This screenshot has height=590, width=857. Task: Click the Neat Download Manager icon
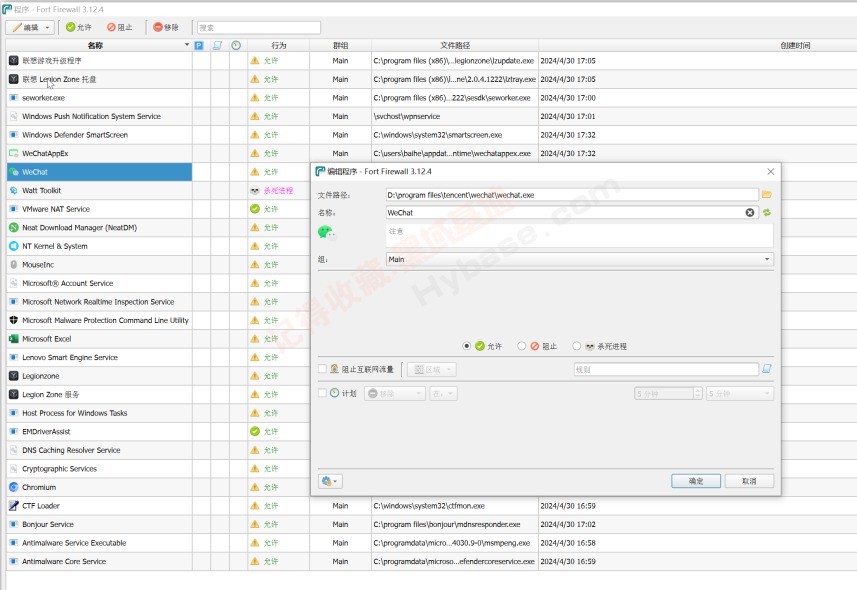(14, 227)
